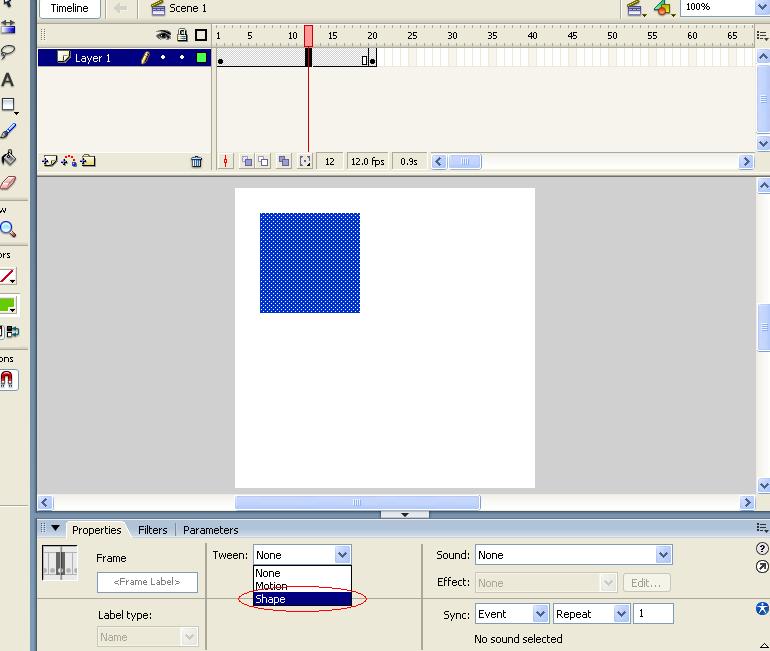The height and width of the screenshot is (651, 770).
Task: Click the Timeline toggle button
Action: (69, 8)
